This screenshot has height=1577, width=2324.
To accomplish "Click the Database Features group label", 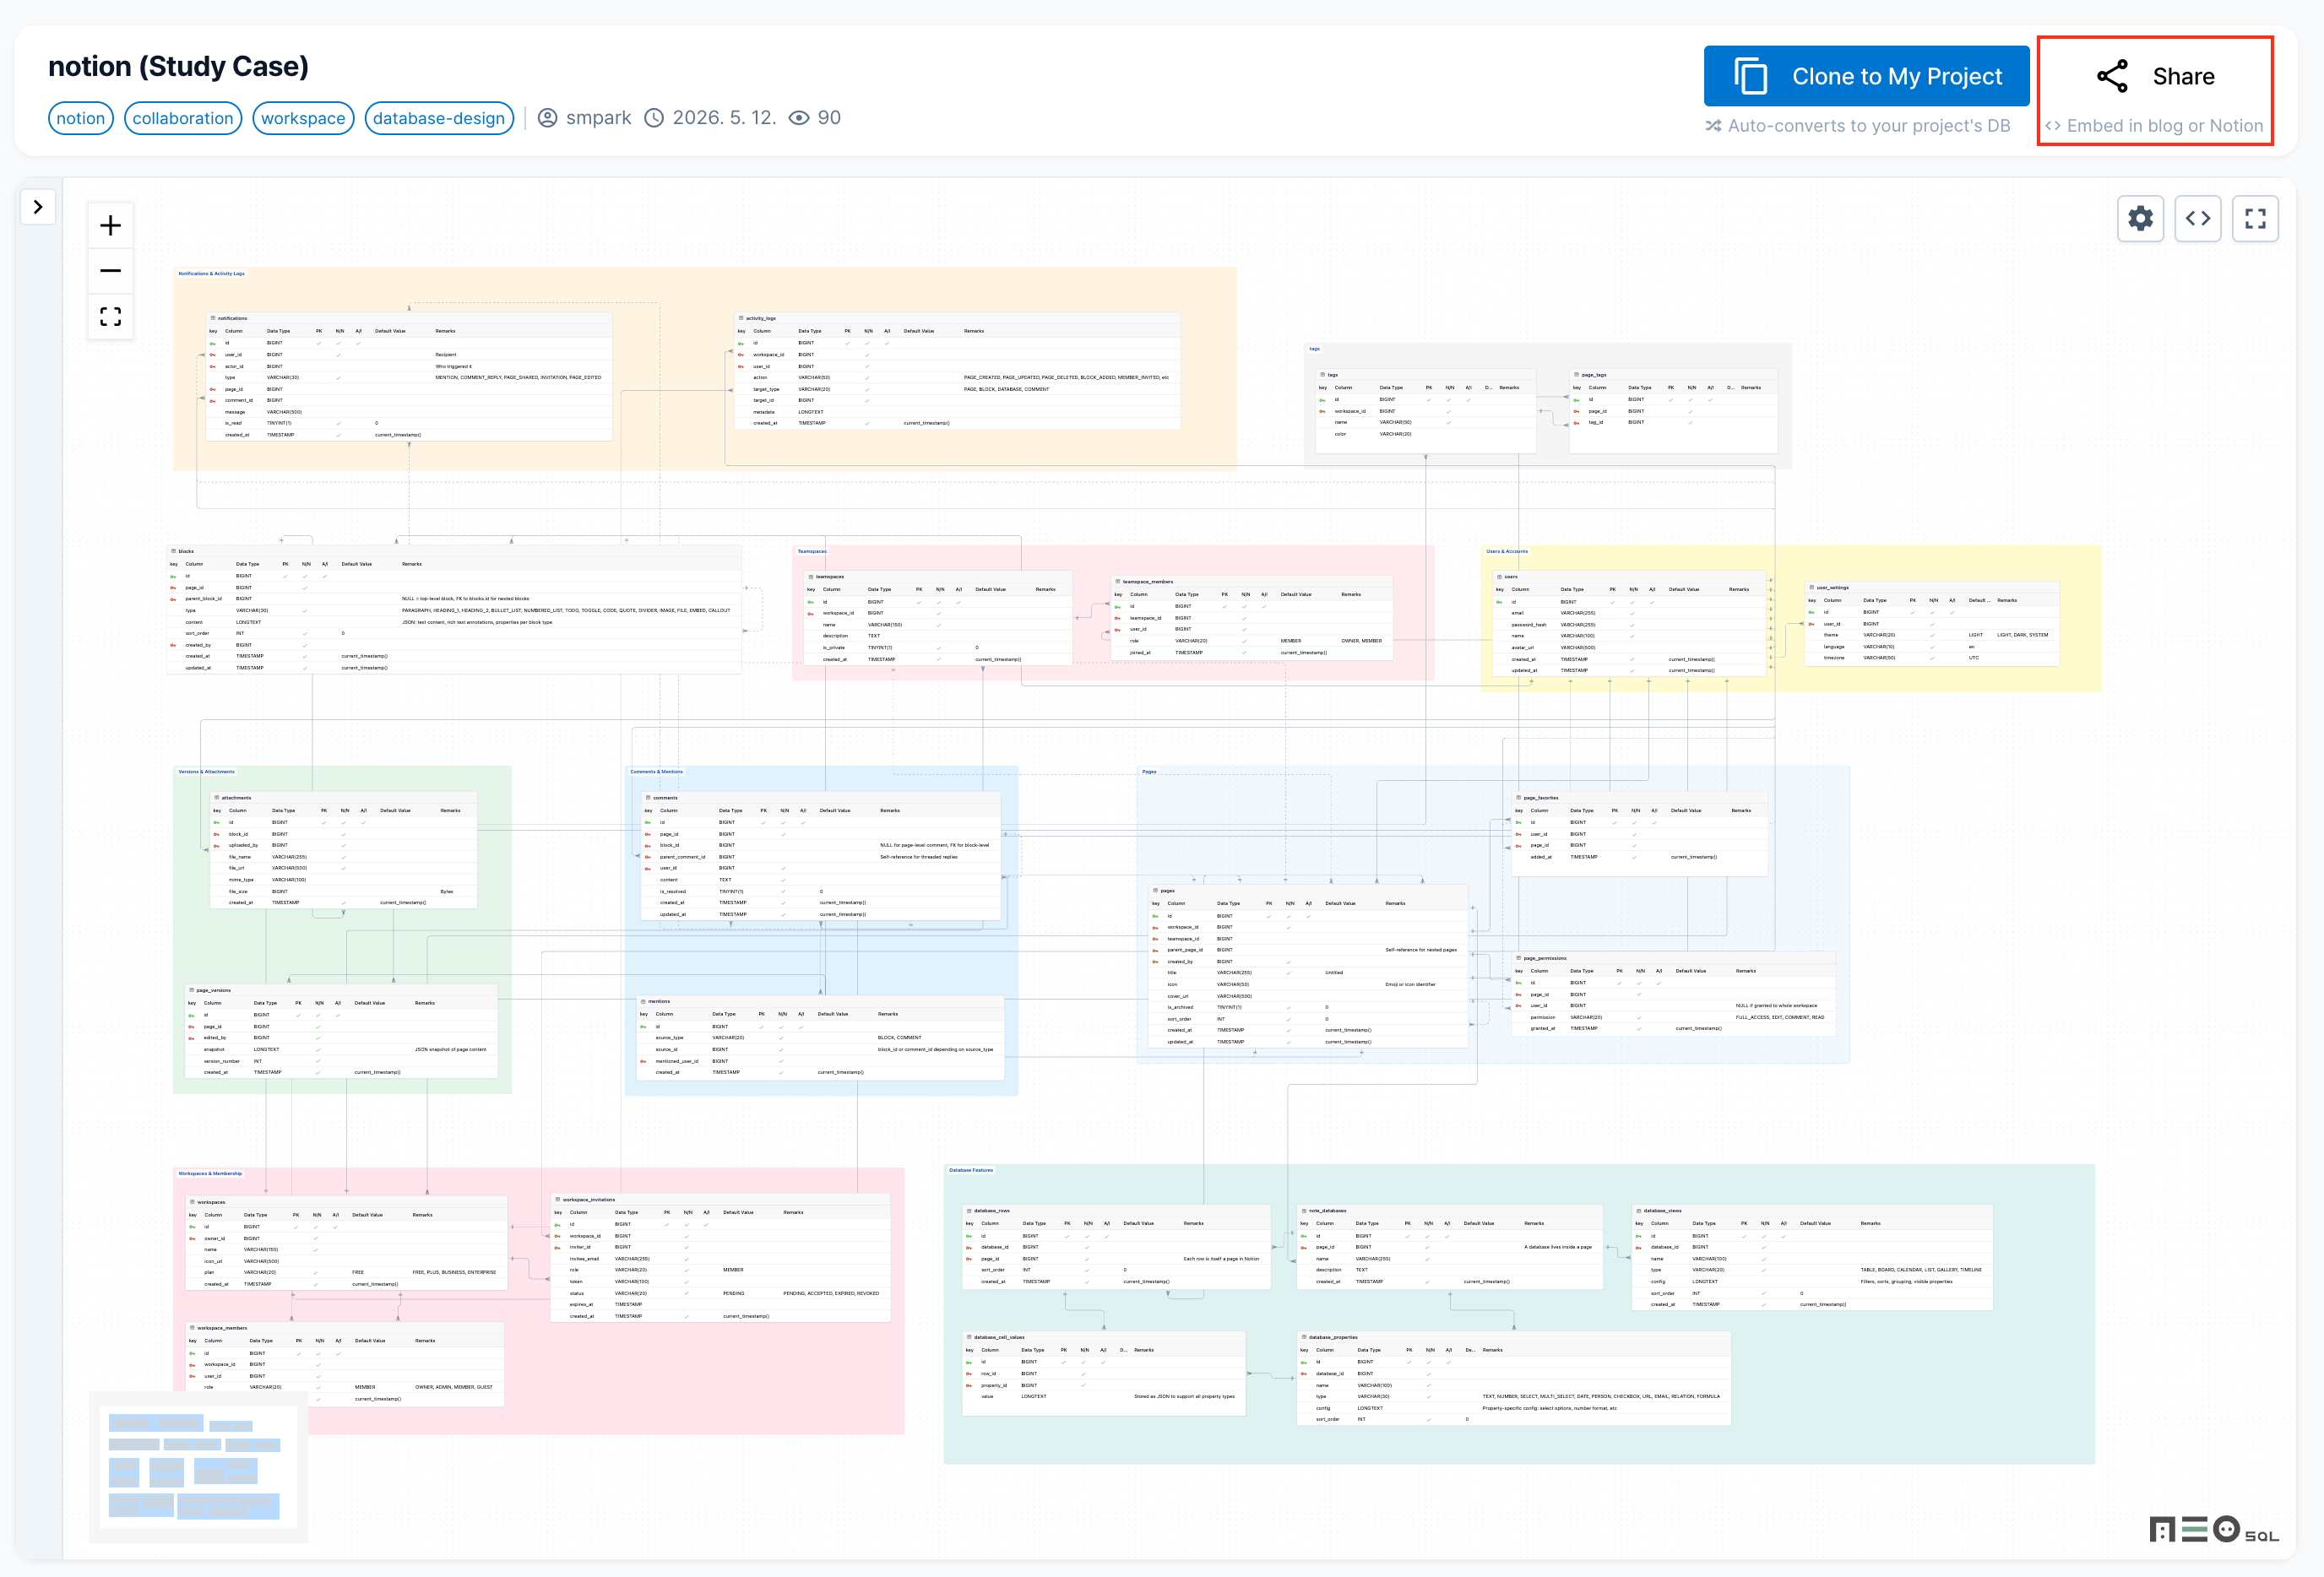I will pyautogui.click(x=970, y=1170).
